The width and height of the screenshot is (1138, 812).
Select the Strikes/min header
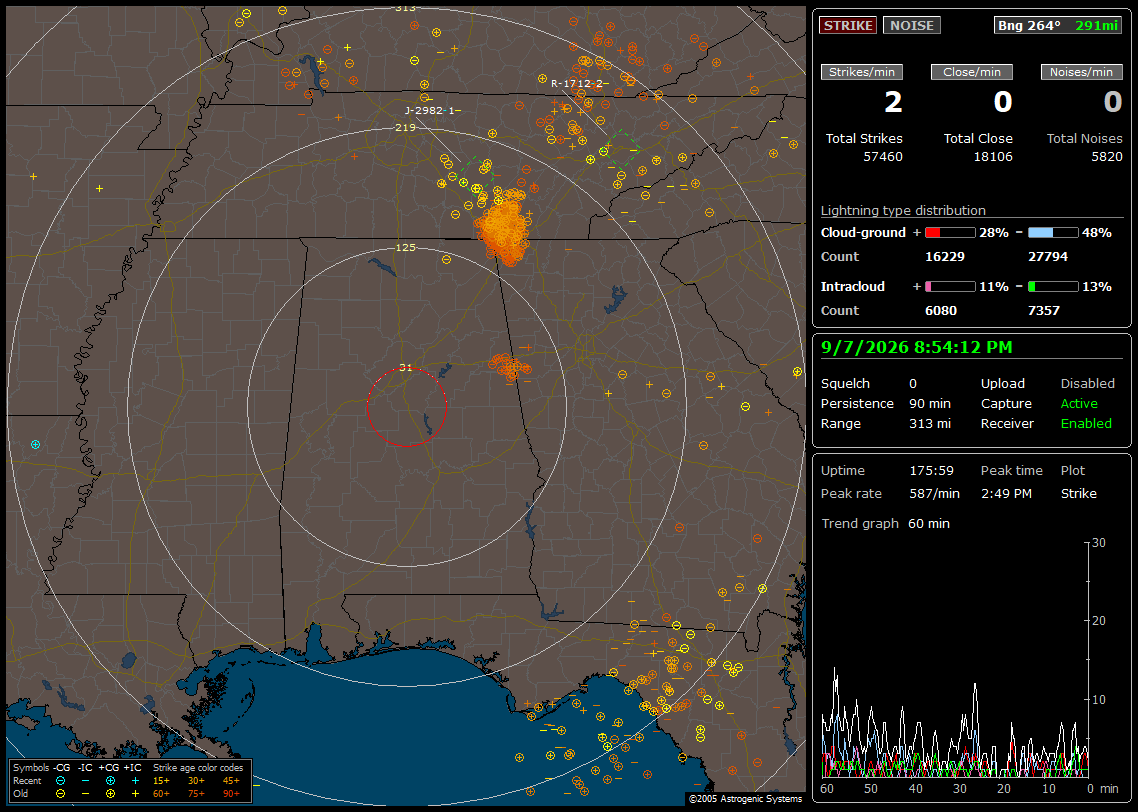861,72
